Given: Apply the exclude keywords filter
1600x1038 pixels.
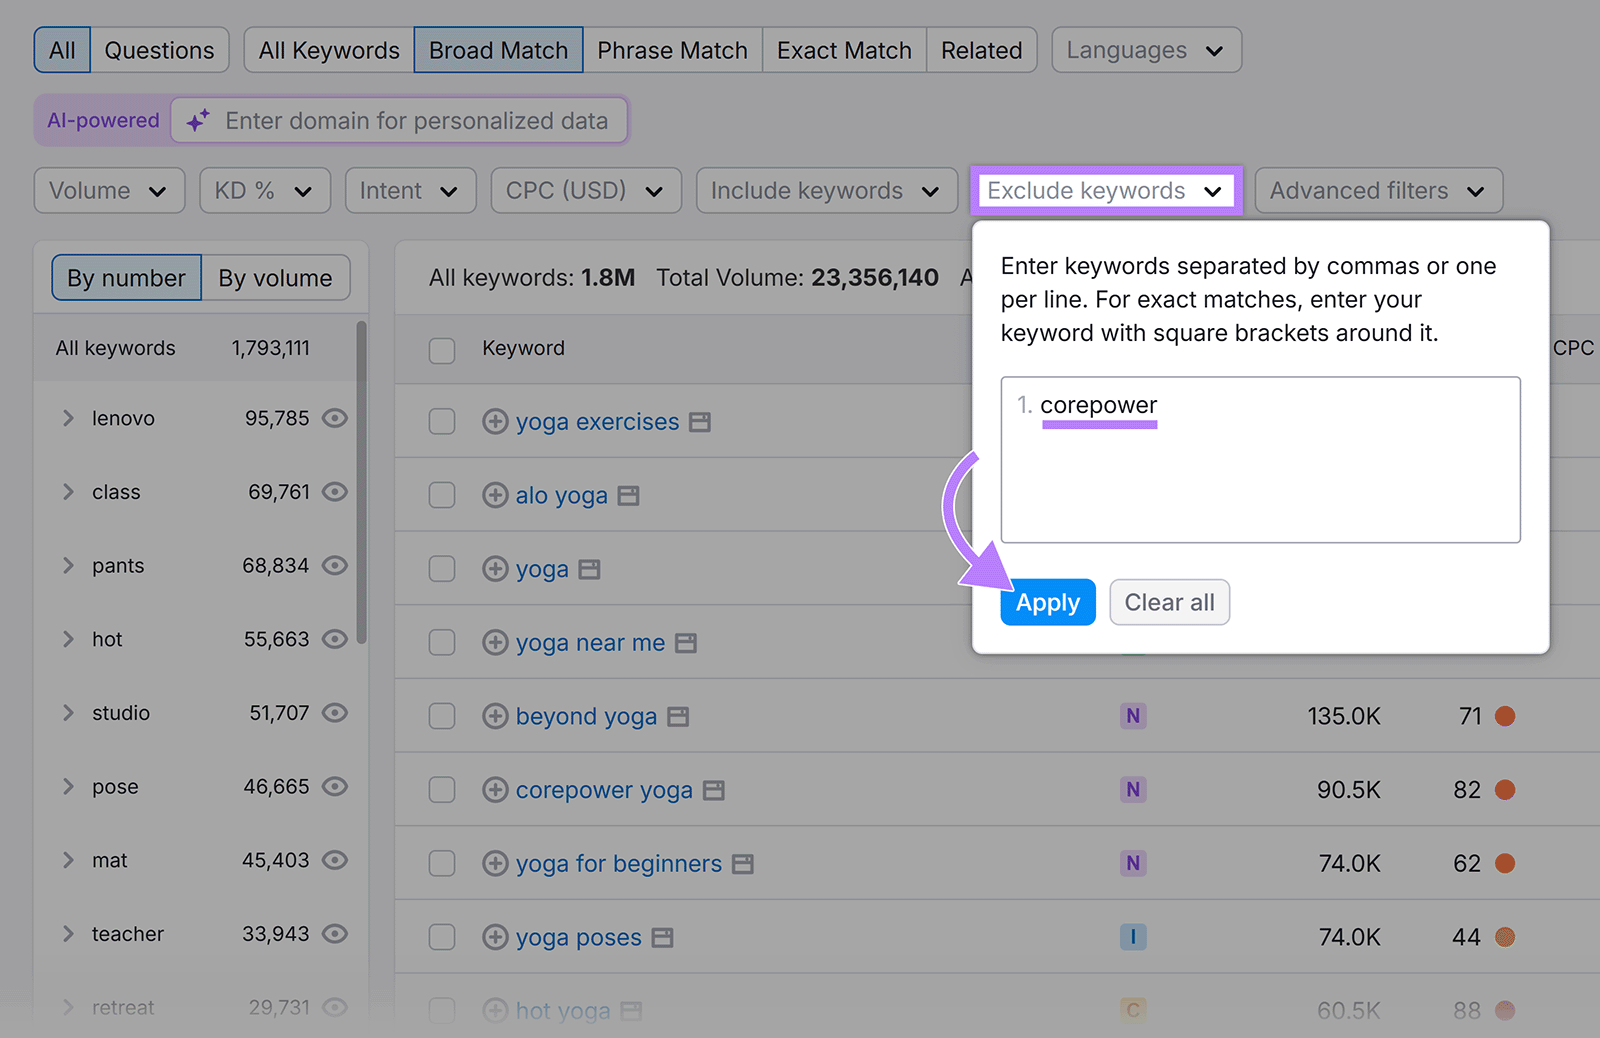Looking at the screenshot, I should pos(1047,602).
